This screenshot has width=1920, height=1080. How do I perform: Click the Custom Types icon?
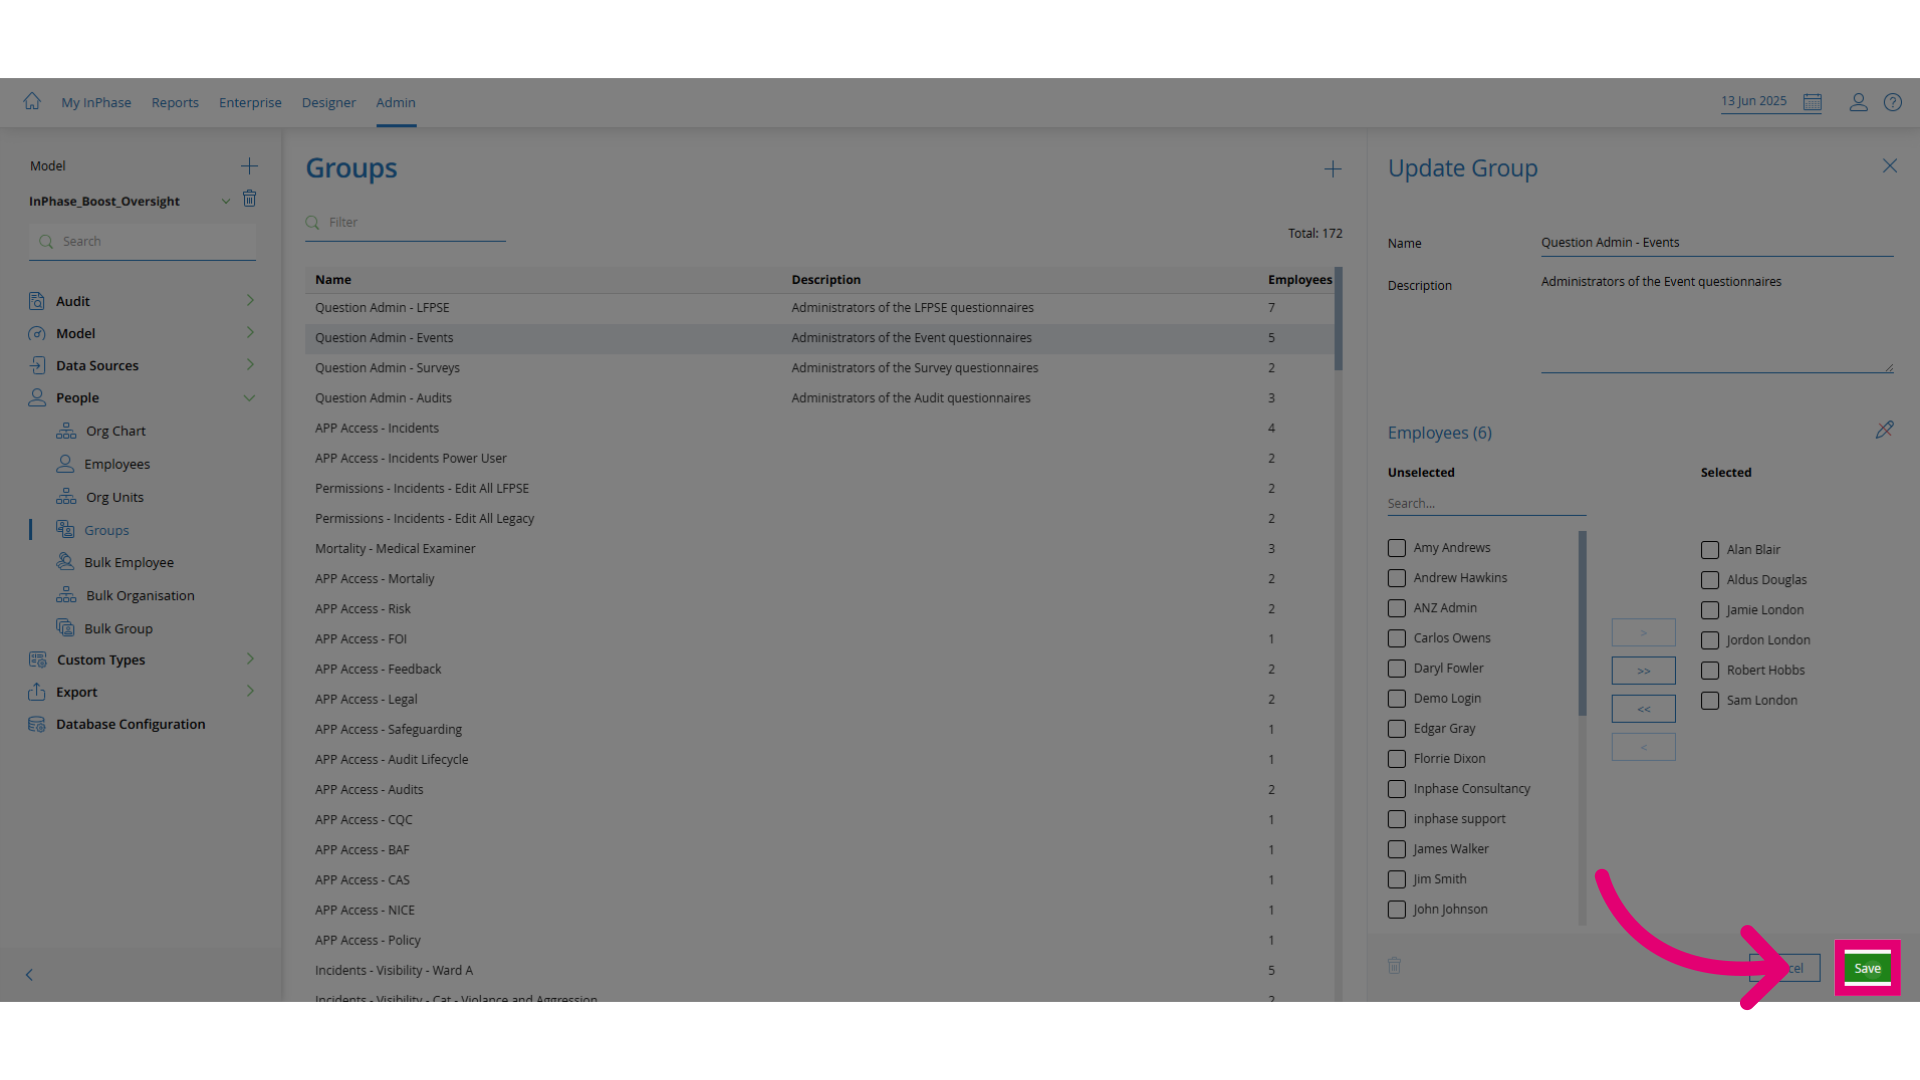[37, 660]
